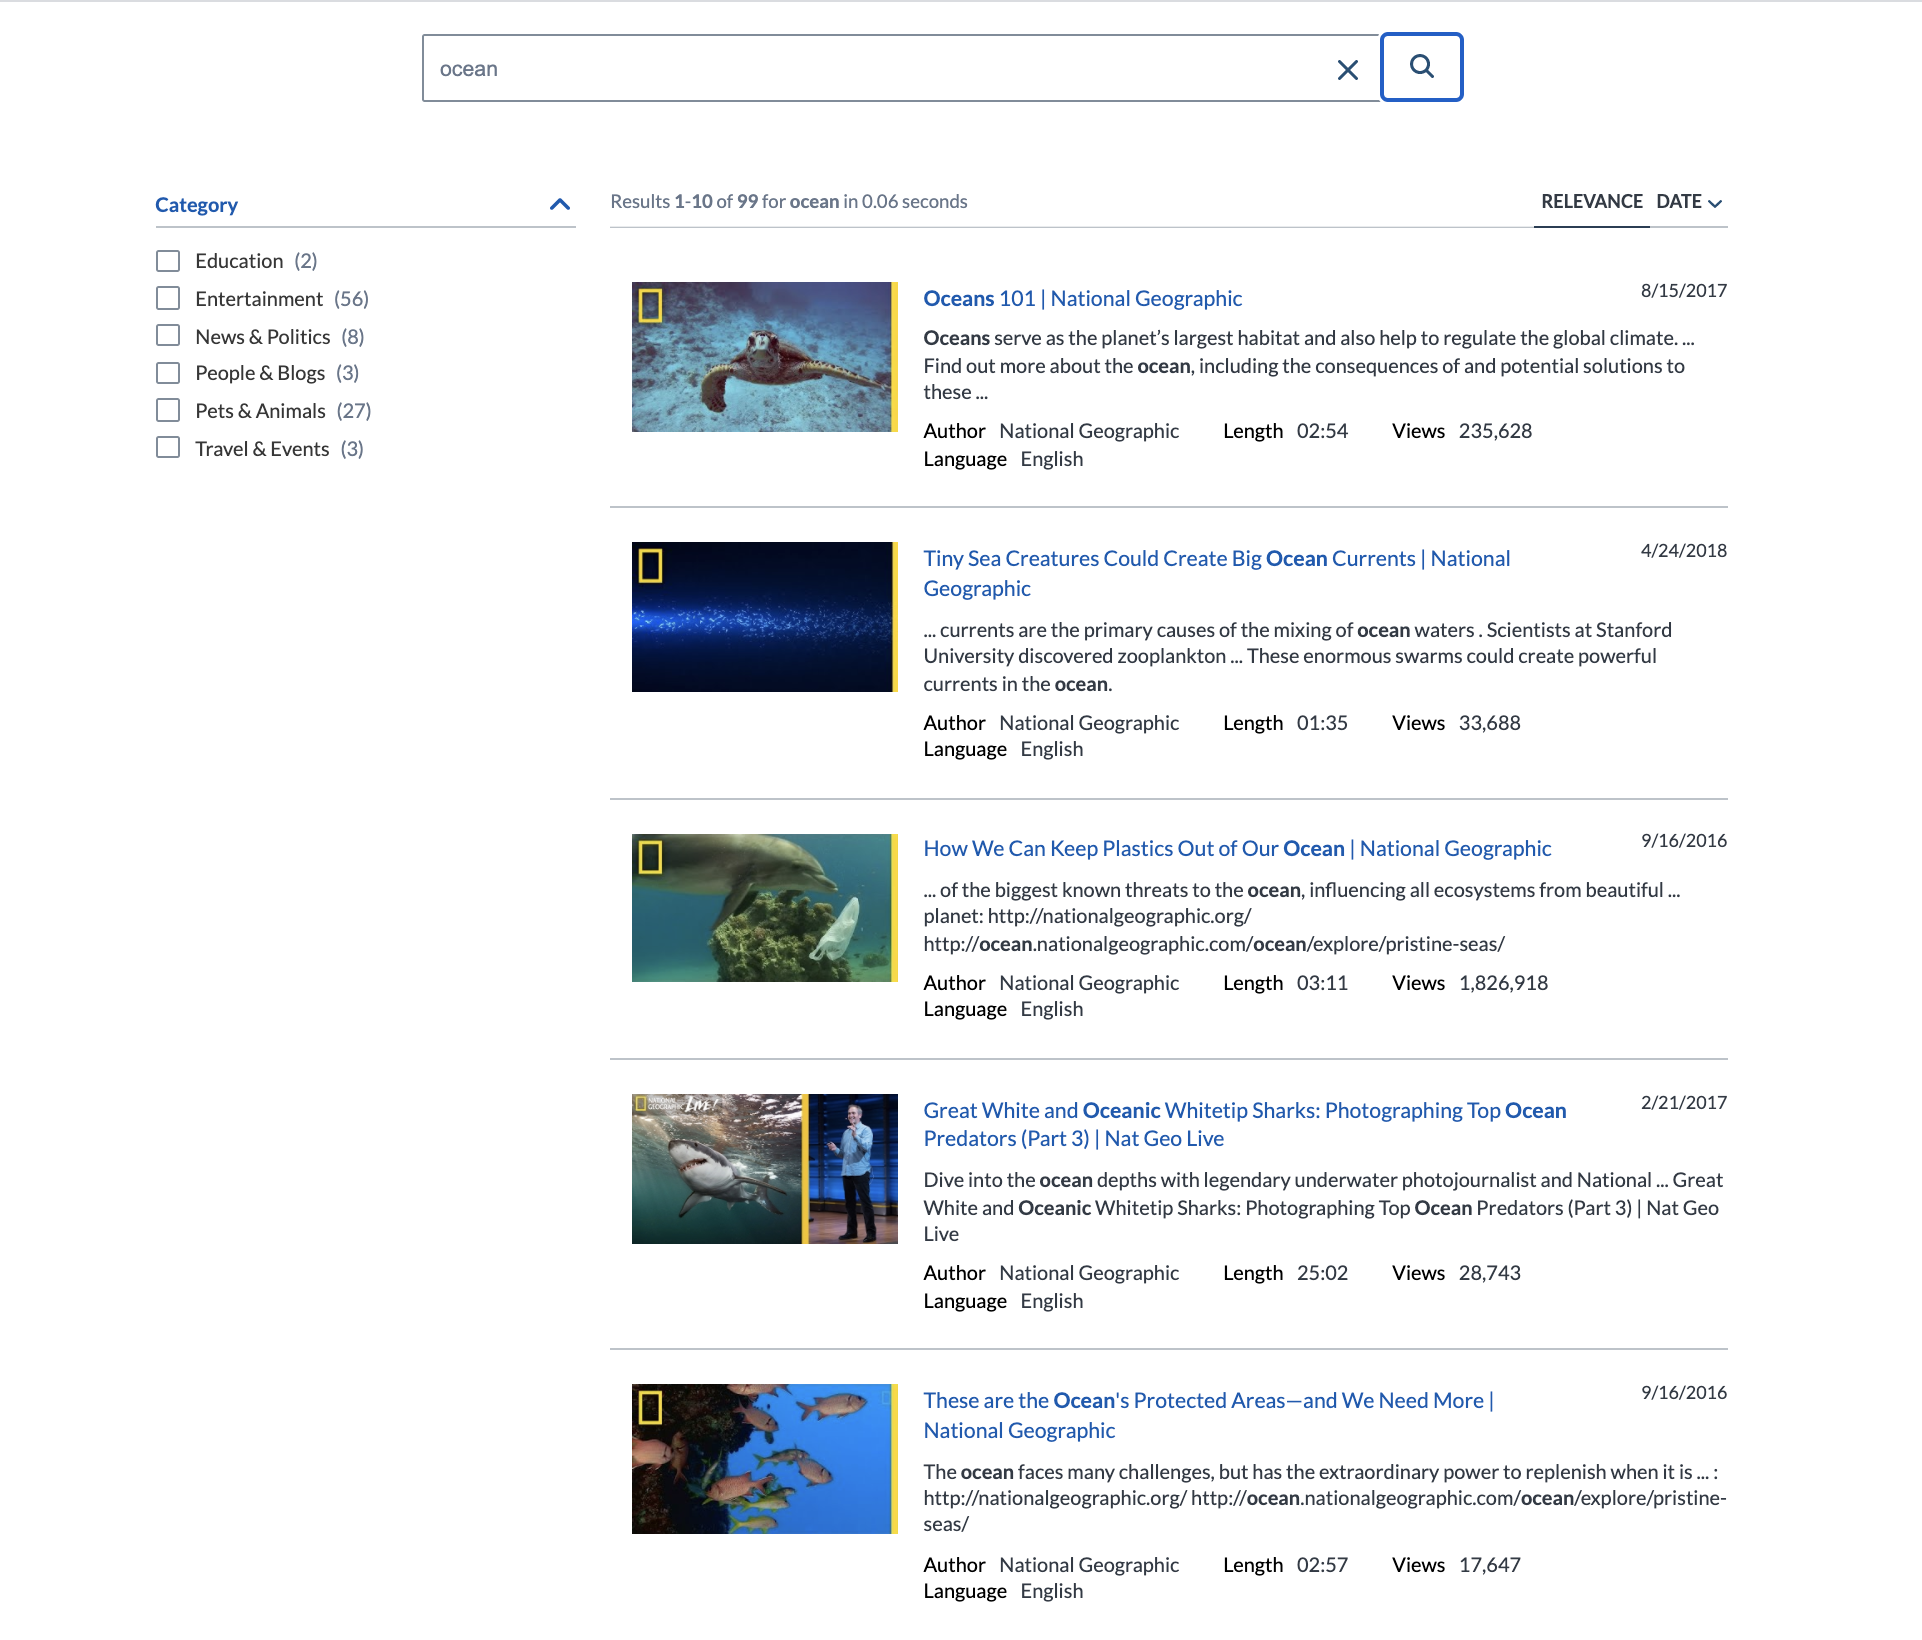Viewport: 1922px width, 1640px height.
Task: Toggle the Travel & Events checkbox
Action: pyautogui.click(x=168, y=448)
